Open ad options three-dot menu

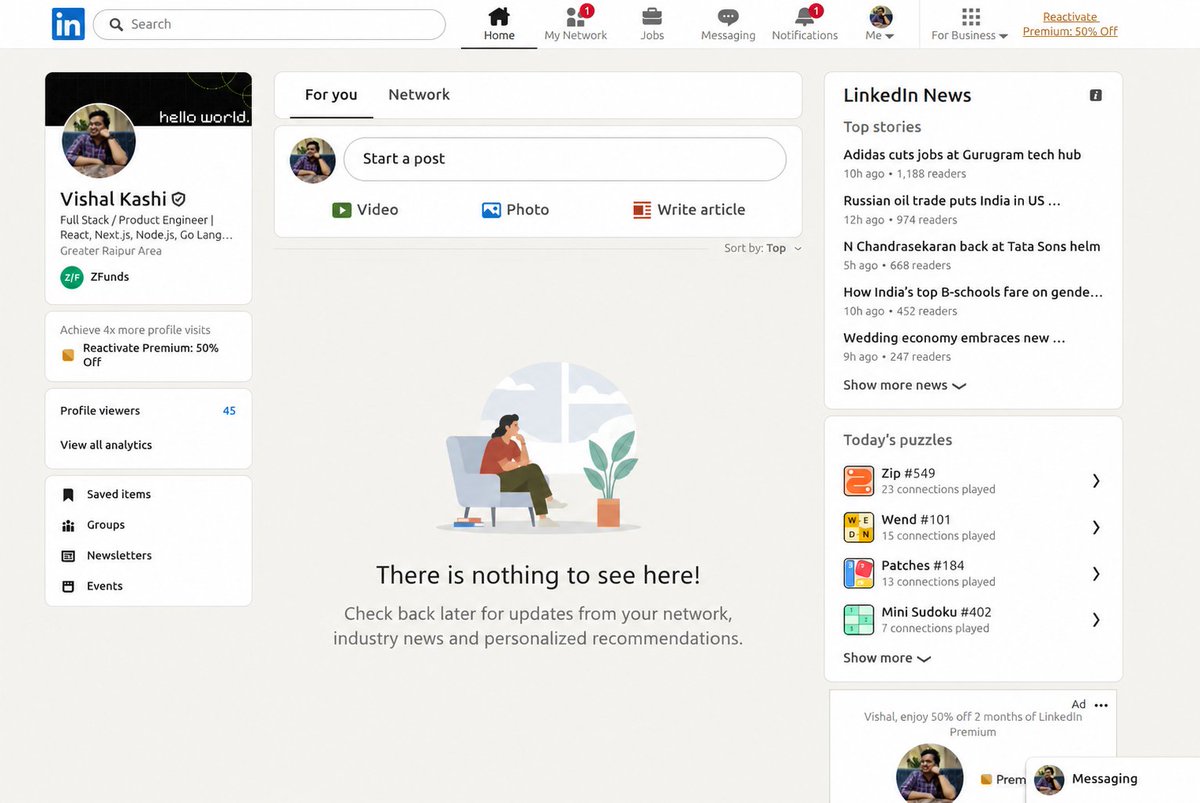1101,705
